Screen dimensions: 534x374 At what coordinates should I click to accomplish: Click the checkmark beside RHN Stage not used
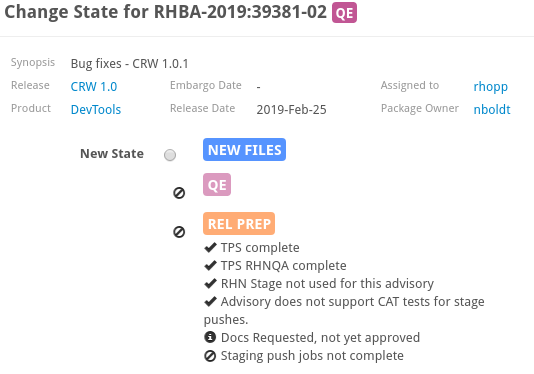(x=210, y=283)
